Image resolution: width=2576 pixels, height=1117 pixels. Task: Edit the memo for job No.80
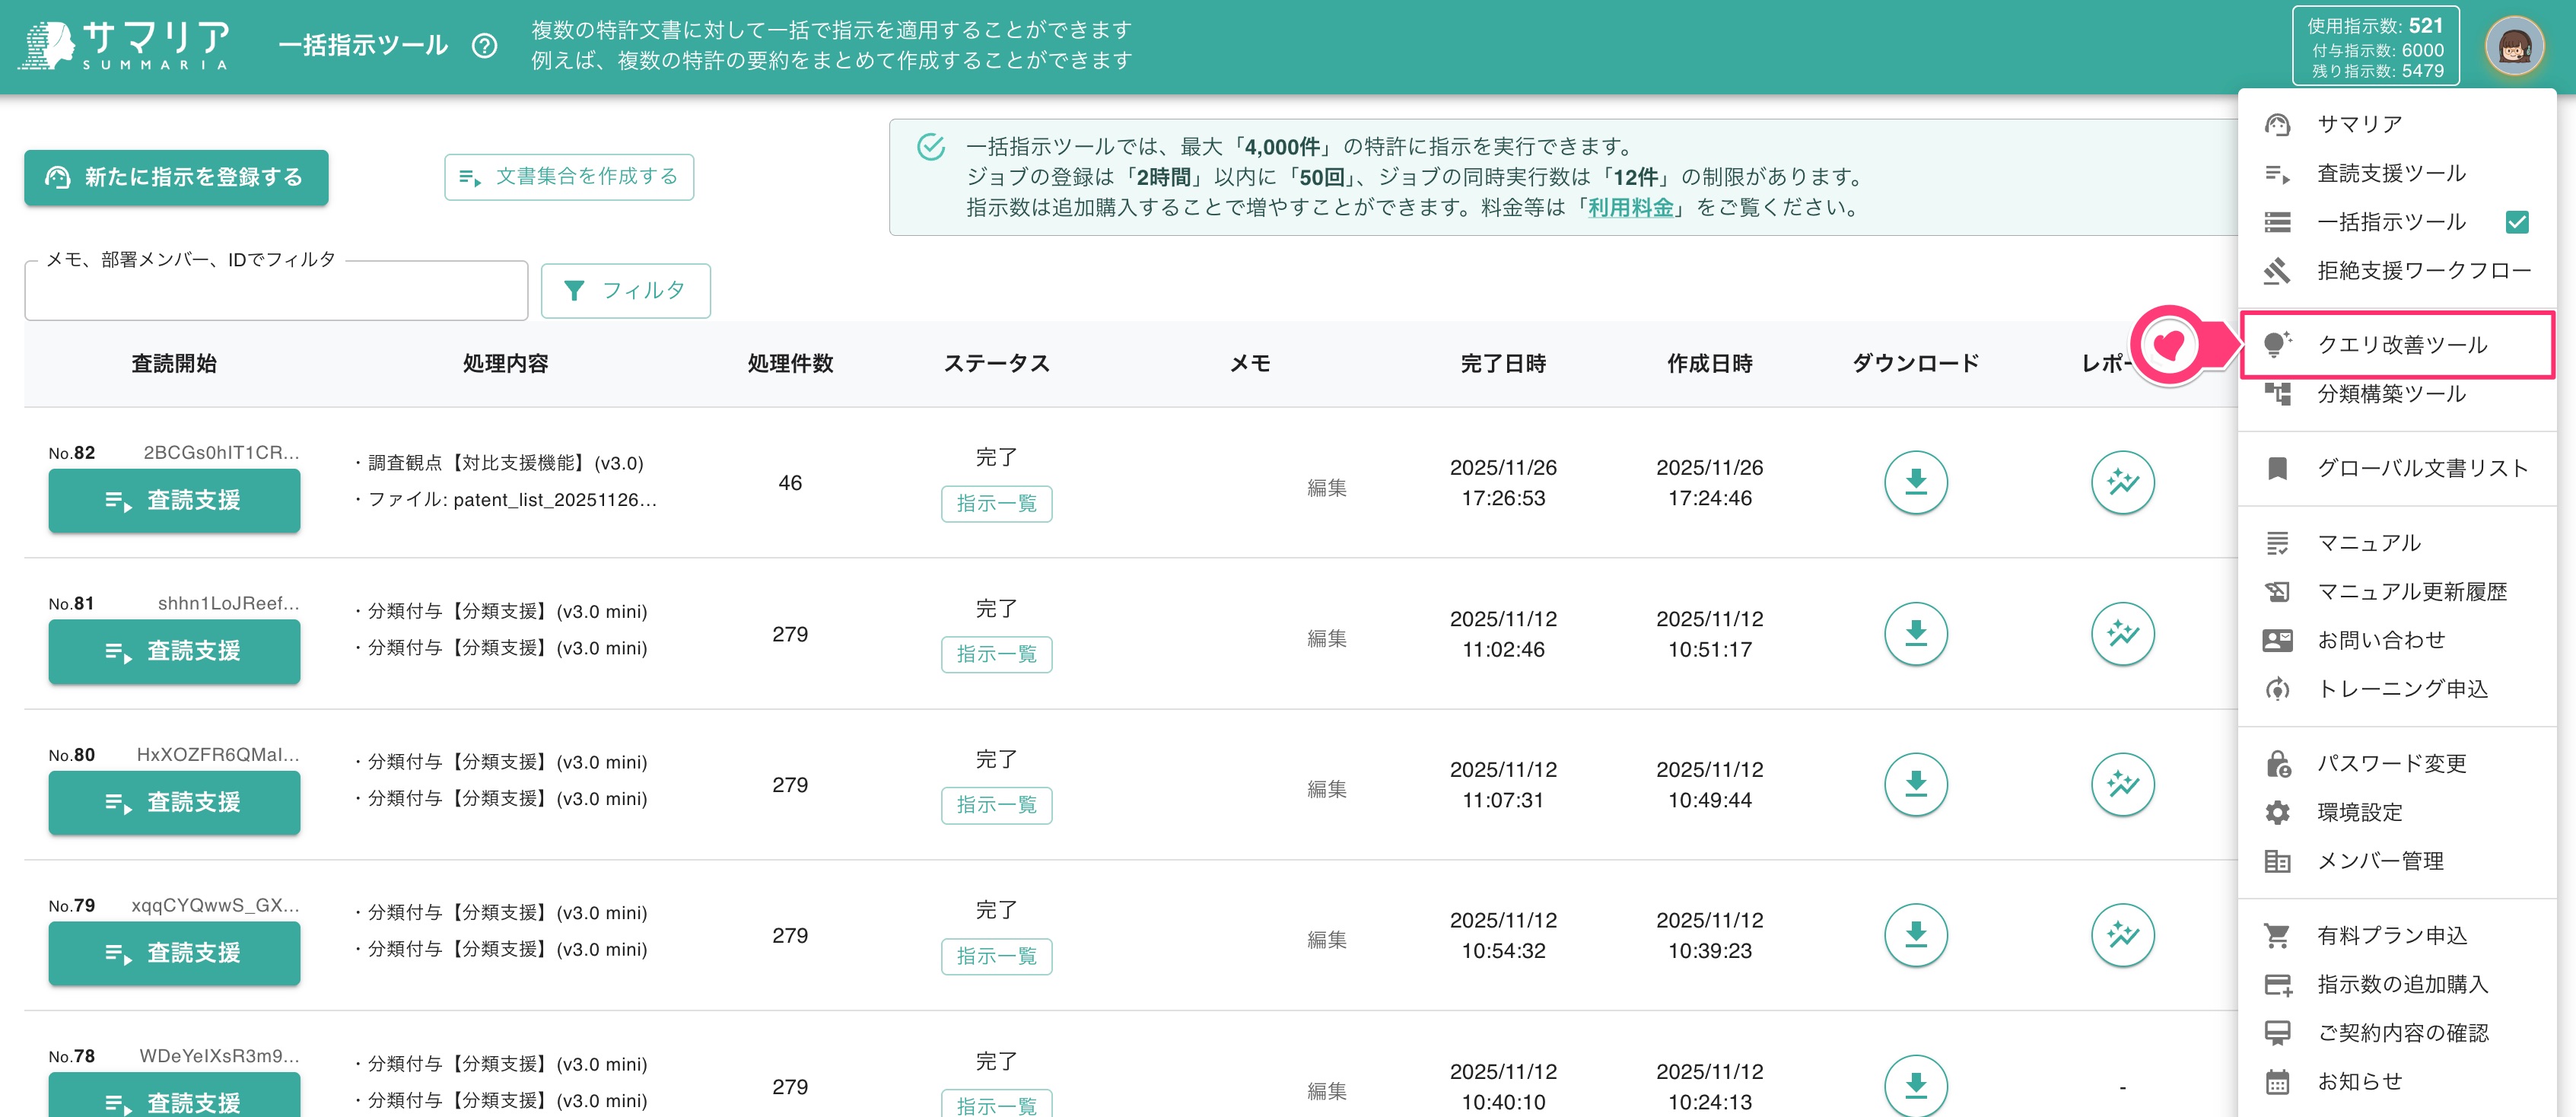pyautogui.click(x=1327, y=789)
